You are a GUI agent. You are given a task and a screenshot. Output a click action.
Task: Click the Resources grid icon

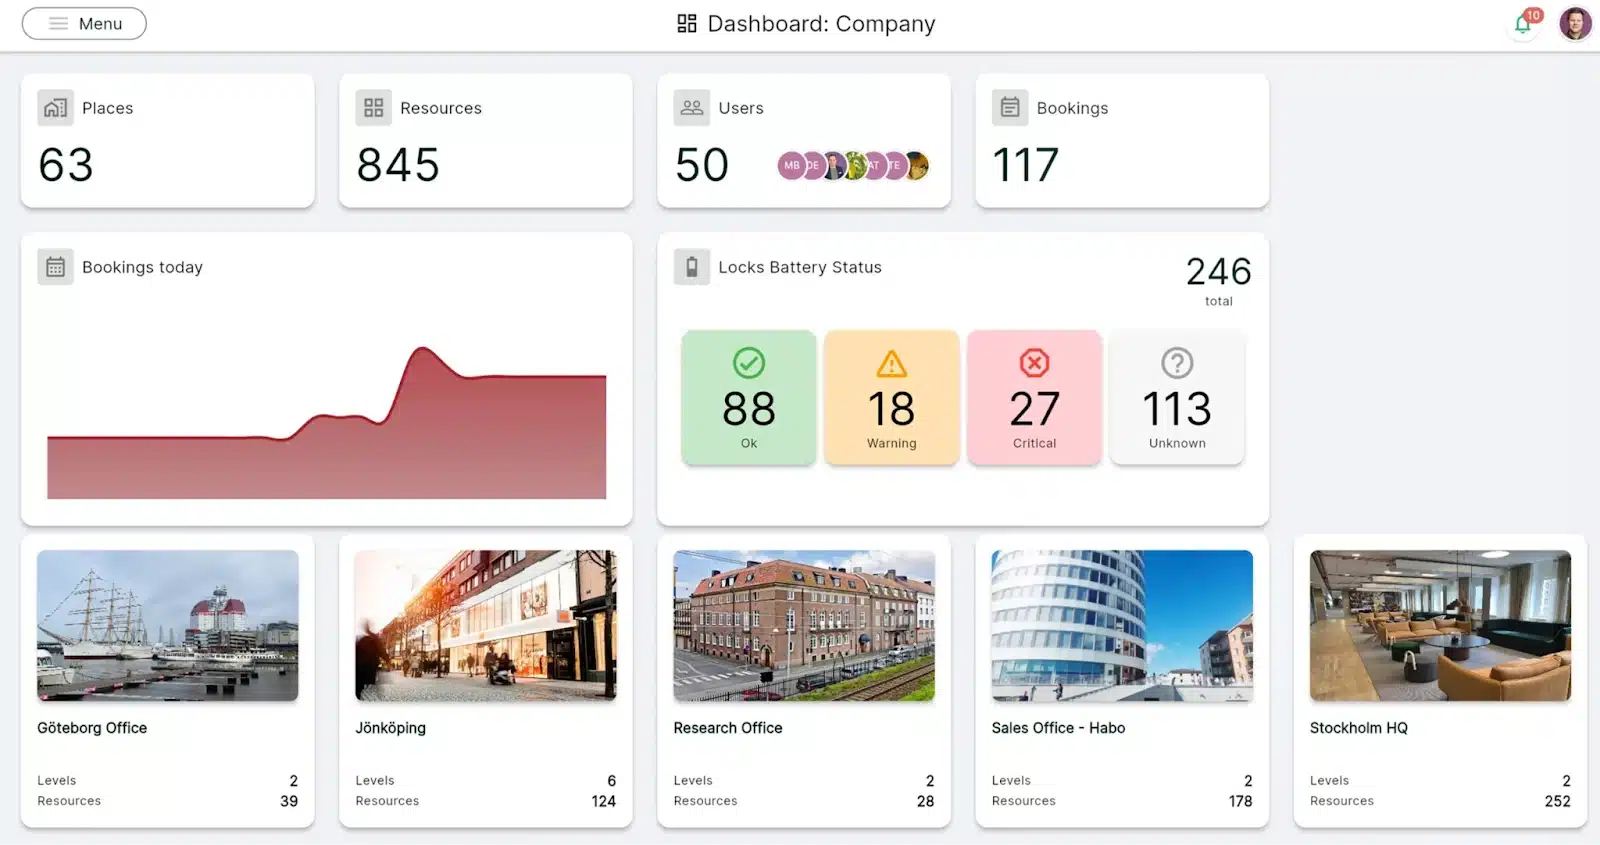373,108
